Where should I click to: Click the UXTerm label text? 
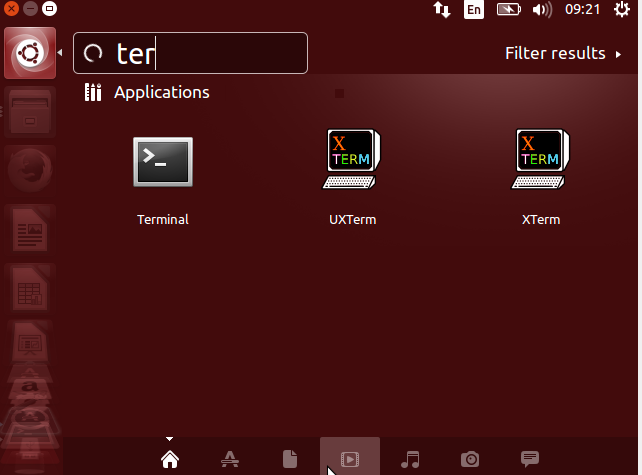tap(353, 219)
